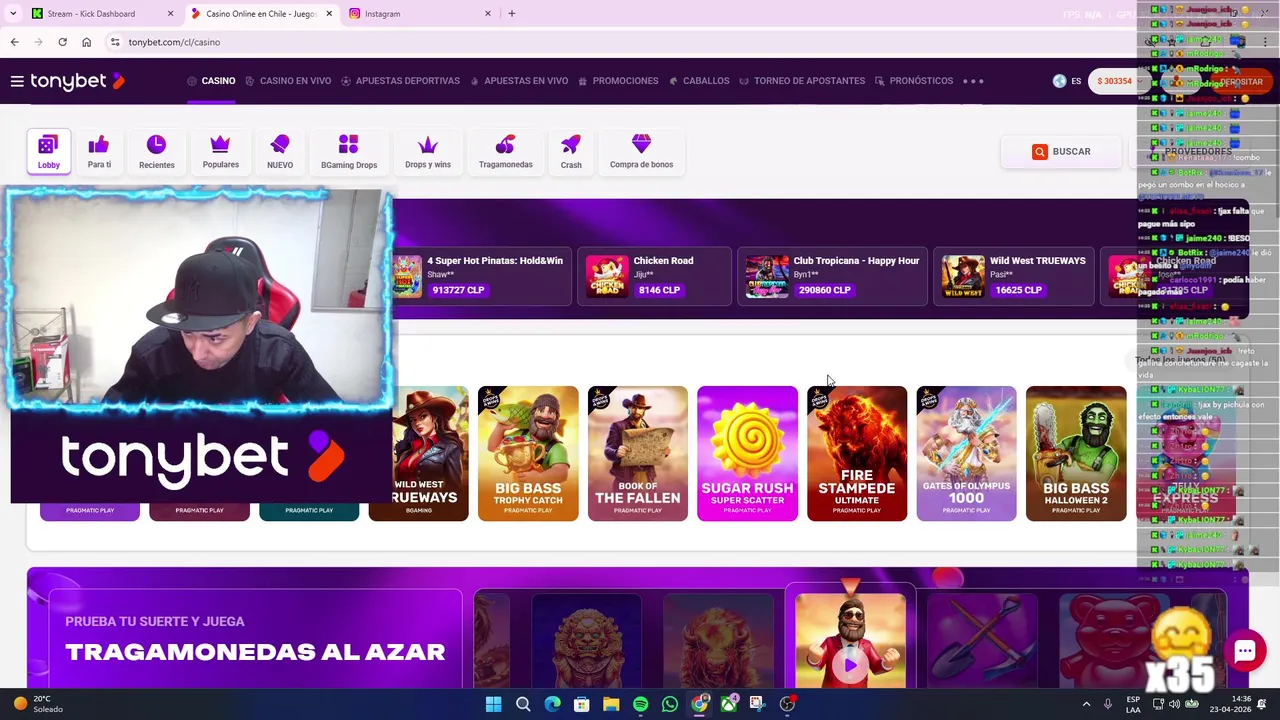
Task: Open OBS Studio from taskbar
Action: [x=788, y=704]
